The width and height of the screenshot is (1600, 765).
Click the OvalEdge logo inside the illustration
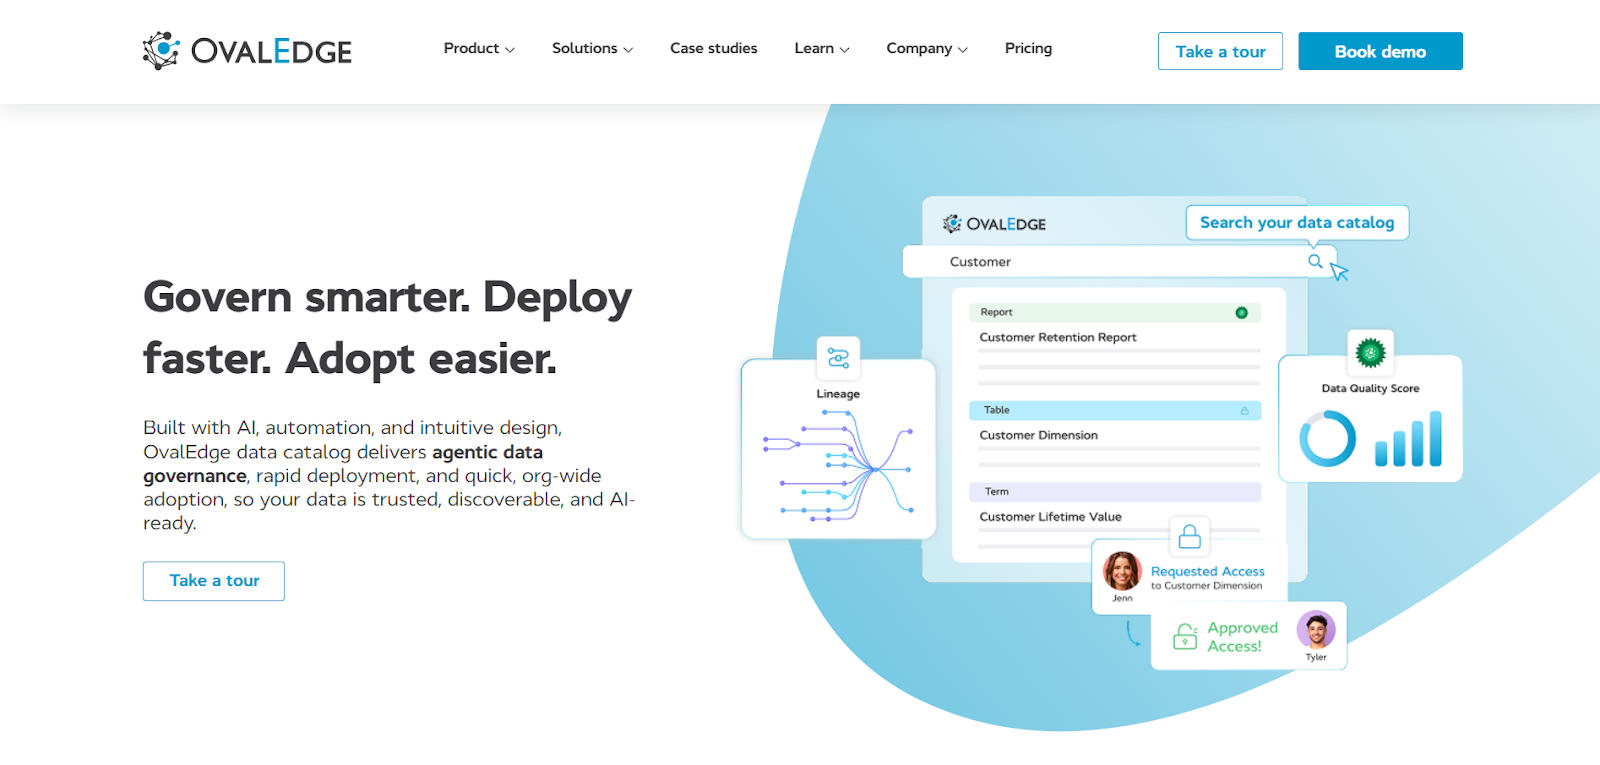pos(994,224)
